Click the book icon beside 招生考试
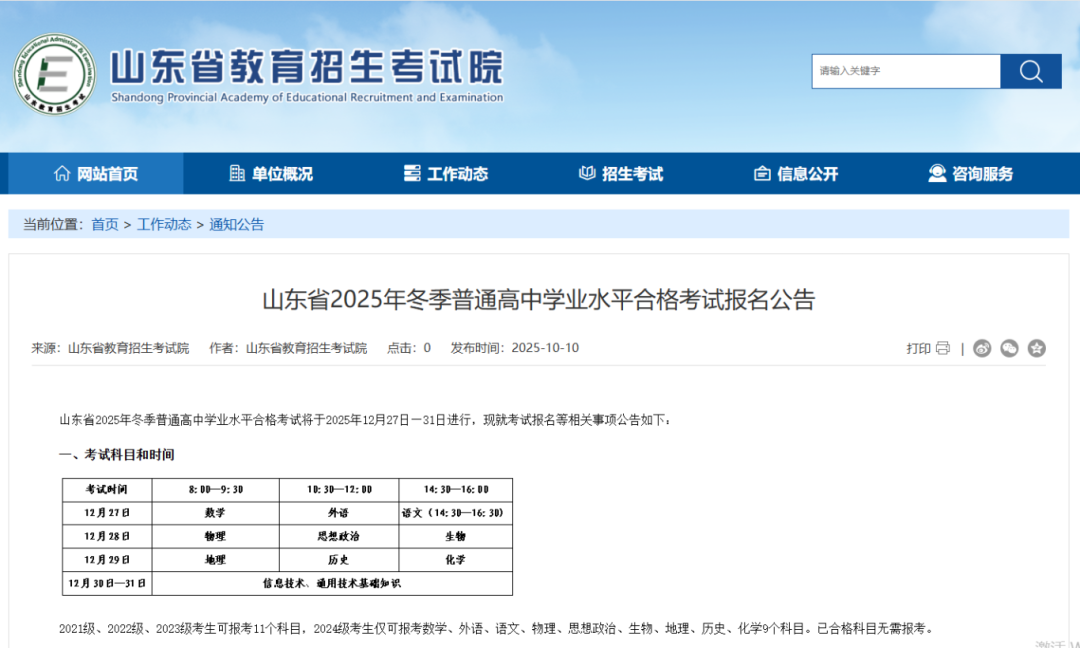The image size is (1080, 648). (x=587, y=173)
